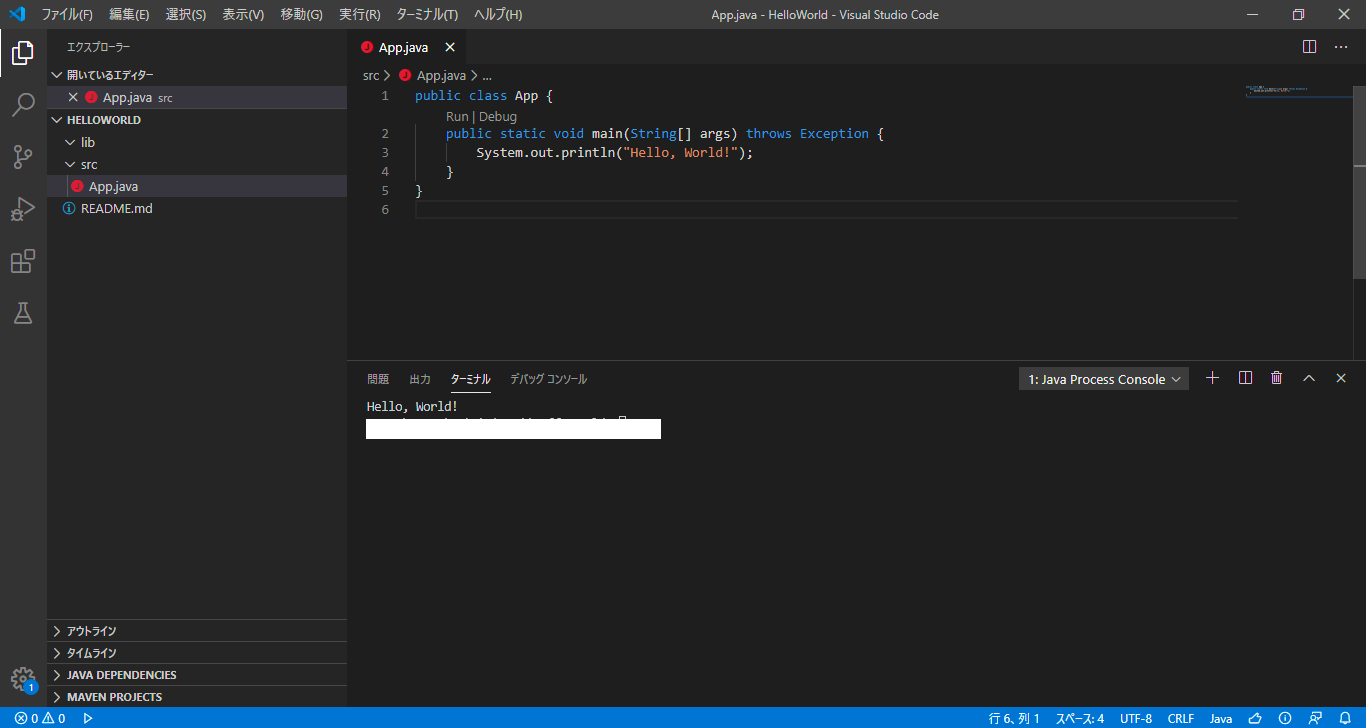Switch to the 問題 panel tab
Viewport: 1366px width, 728px height.
(378, 379)
